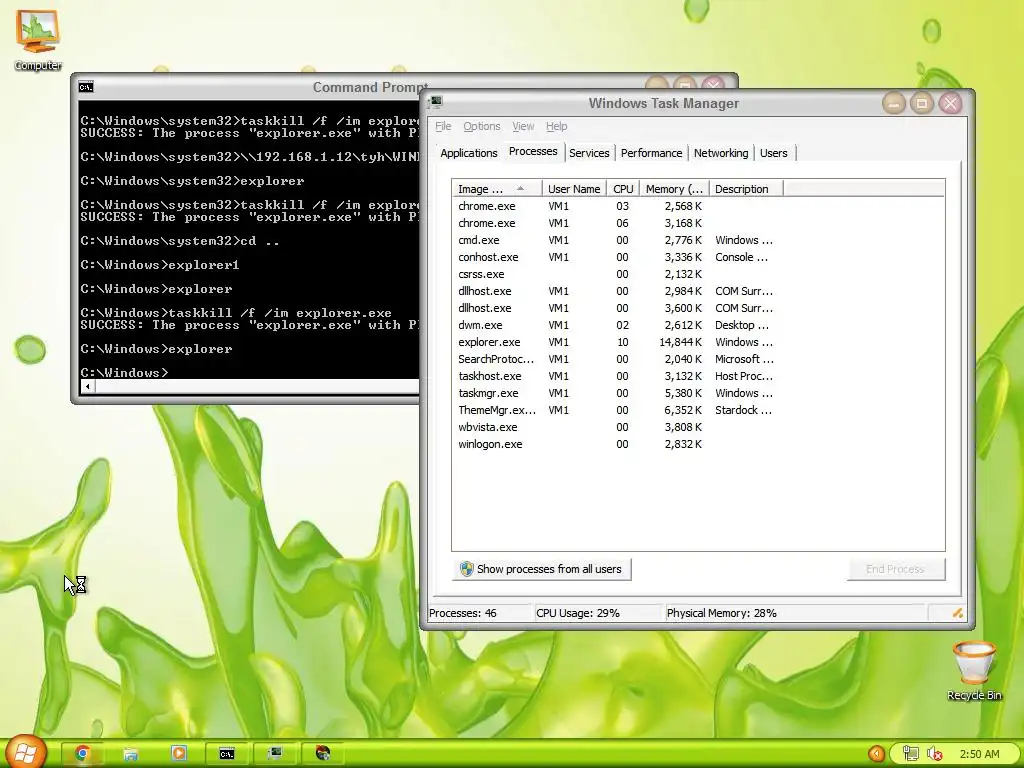Image resolution: width=1024 pixels, height=768 pixels.
Task: Minimize the Windows Task Manager window
Action: coord(894,103)
